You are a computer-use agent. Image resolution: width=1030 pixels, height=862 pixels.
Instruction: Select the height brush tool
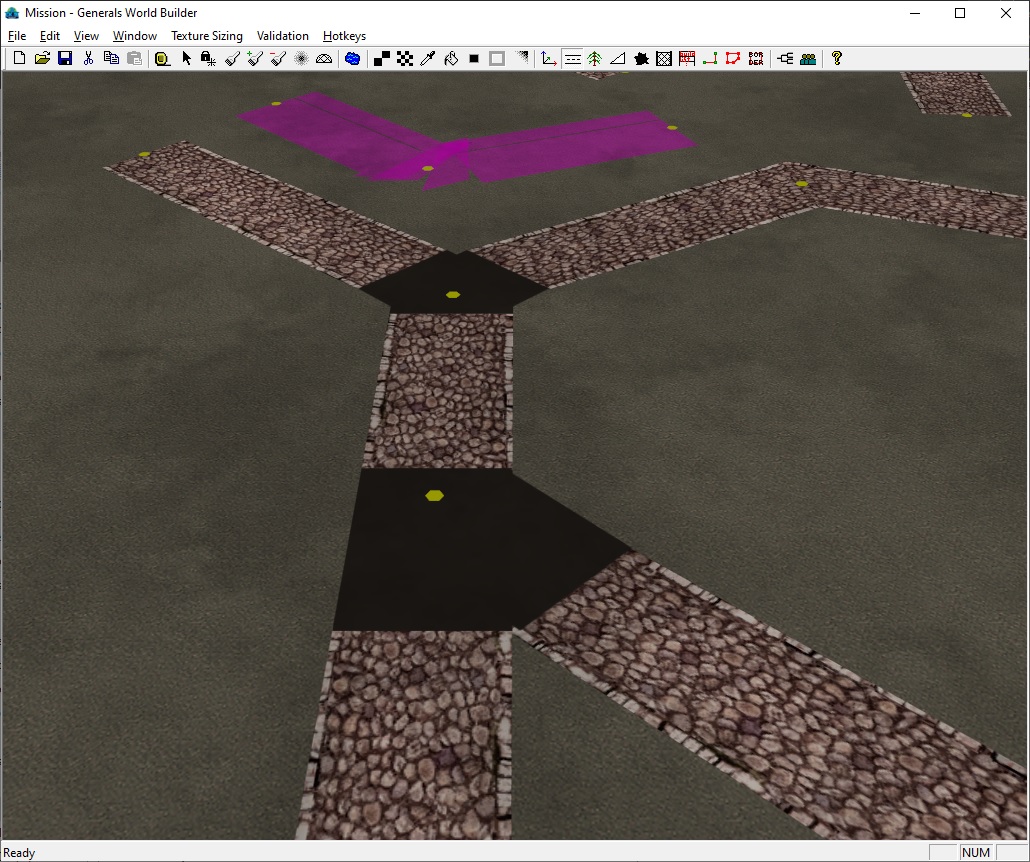(232, 58)
